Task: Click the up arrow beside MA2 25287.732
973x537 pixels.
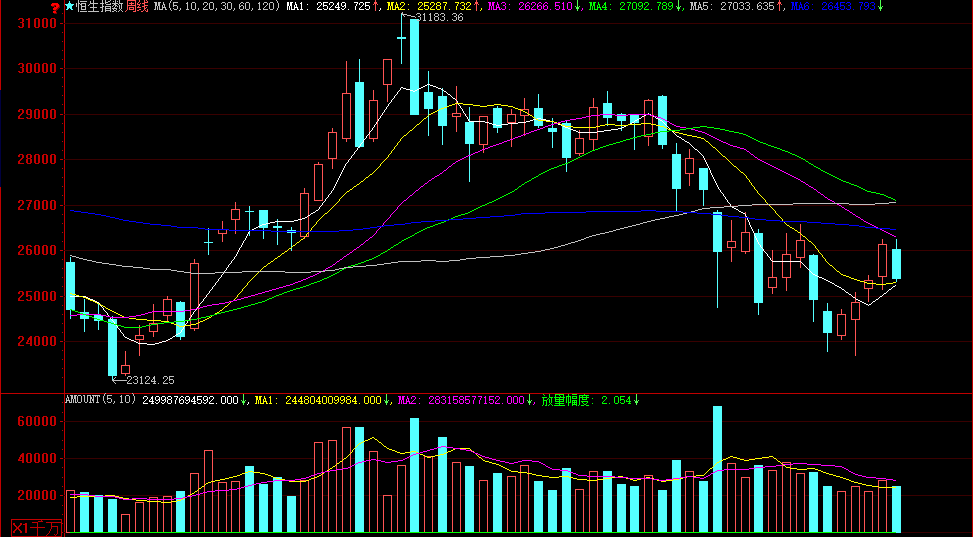Action: point(476,6)
